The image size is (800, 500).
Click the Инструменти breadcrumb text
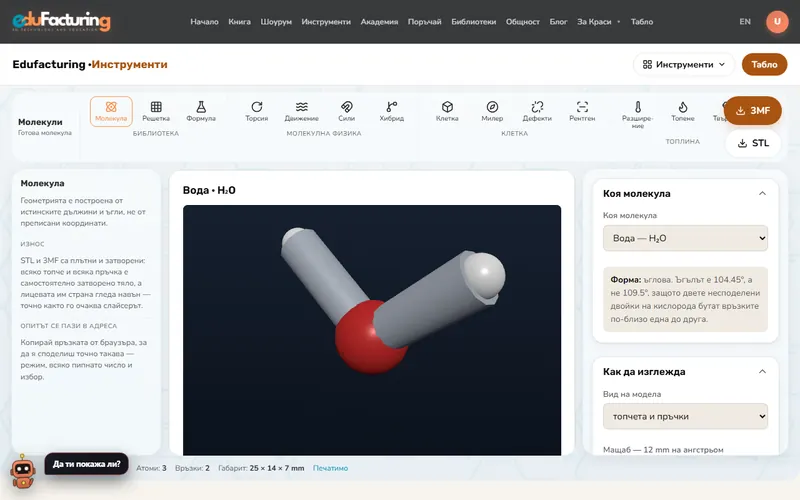pyautogui.click(x=129, y=64)
